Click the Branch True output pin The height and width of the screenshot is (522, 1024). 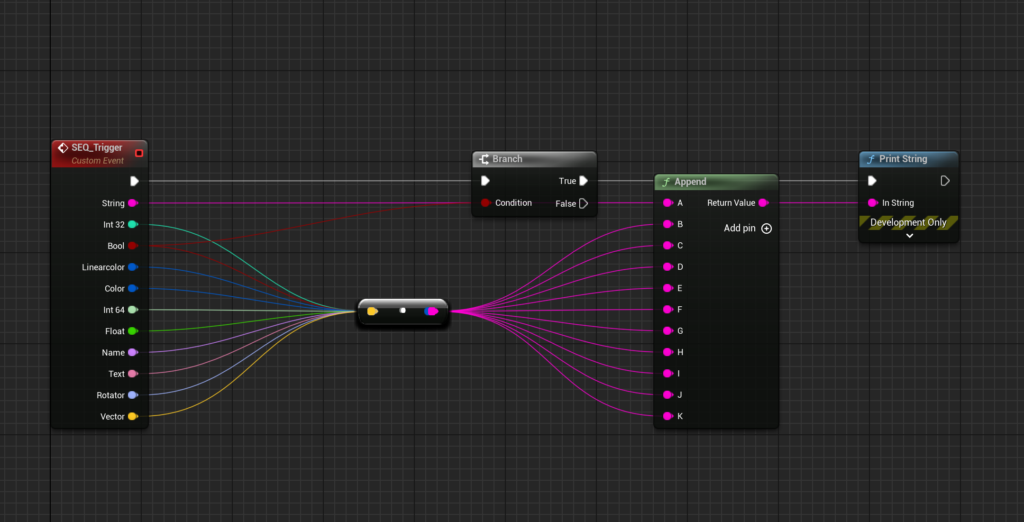583,181
